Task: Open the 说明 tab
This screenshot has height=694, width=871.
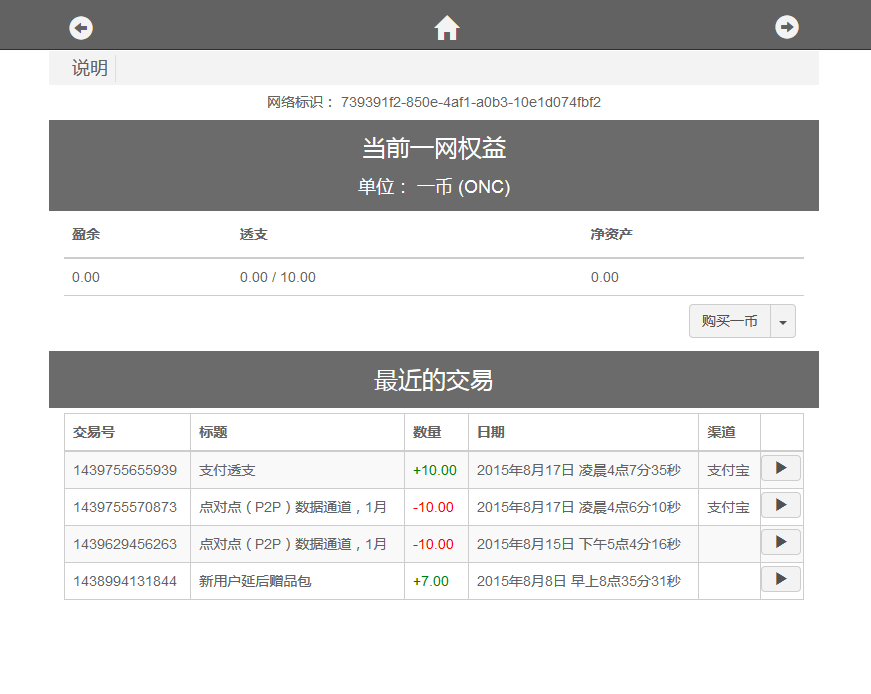Action: tap(89, 68)
